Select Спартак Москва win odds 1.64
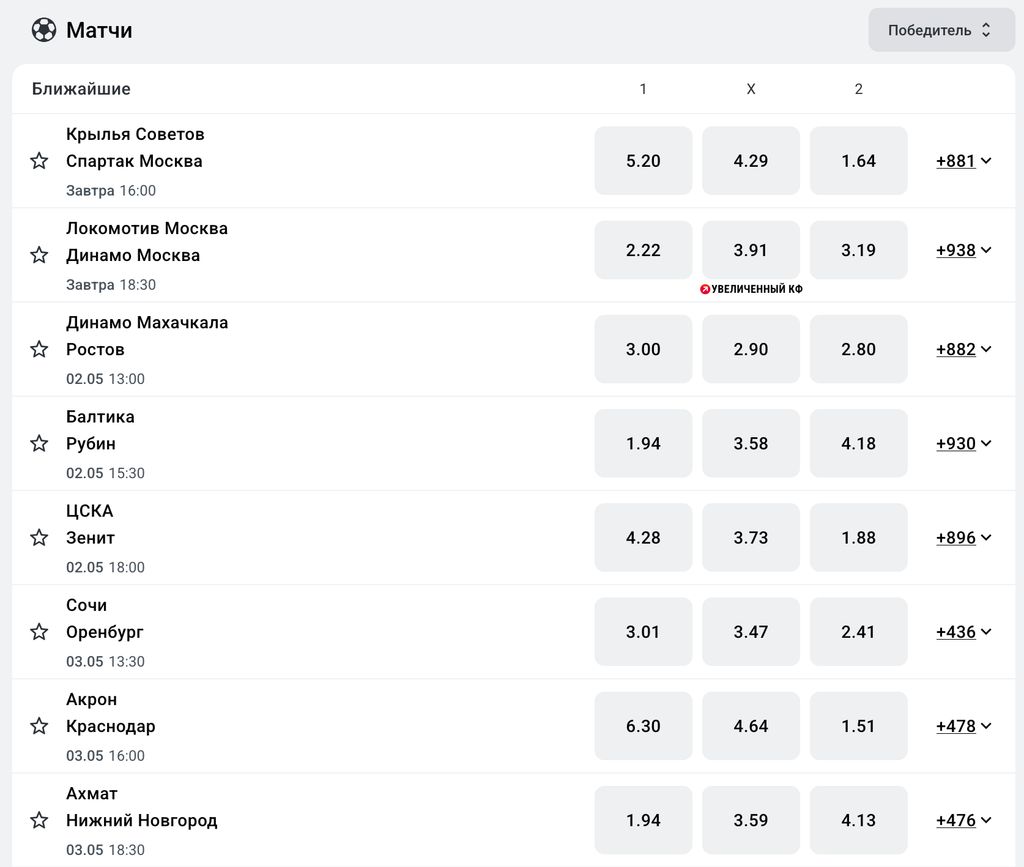This screenshot has height=867, width=1024. pos(859,161)
